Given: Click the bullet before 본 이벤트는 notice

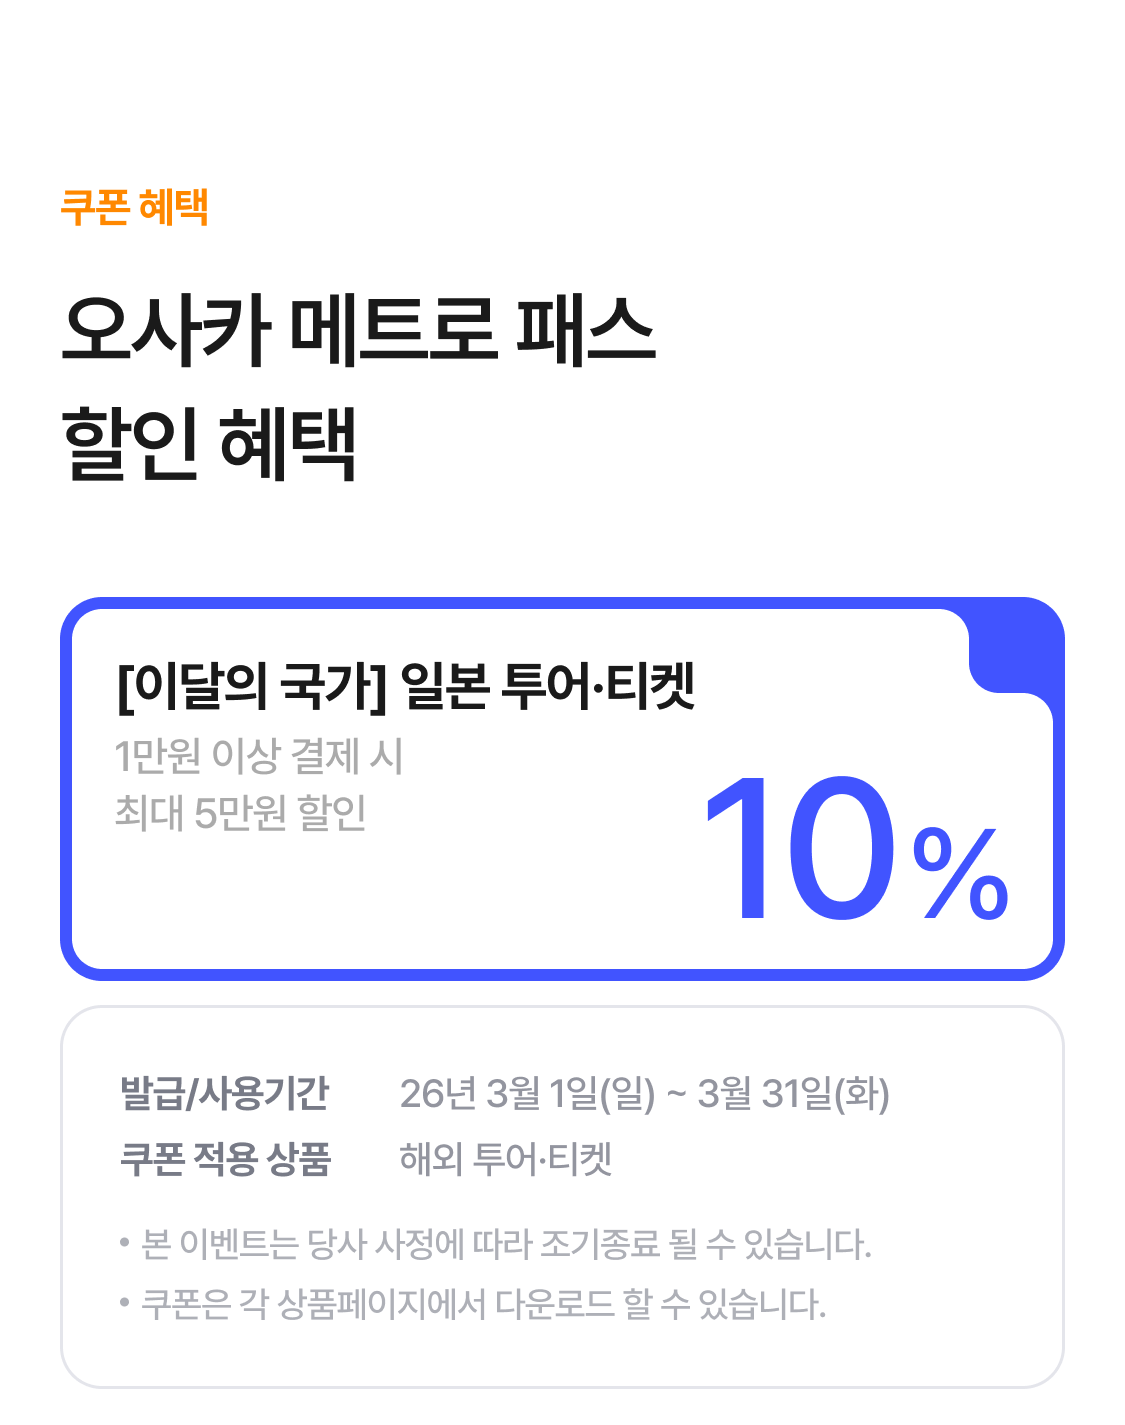Looking at the screenshot, I should (x=125, y=1244).
